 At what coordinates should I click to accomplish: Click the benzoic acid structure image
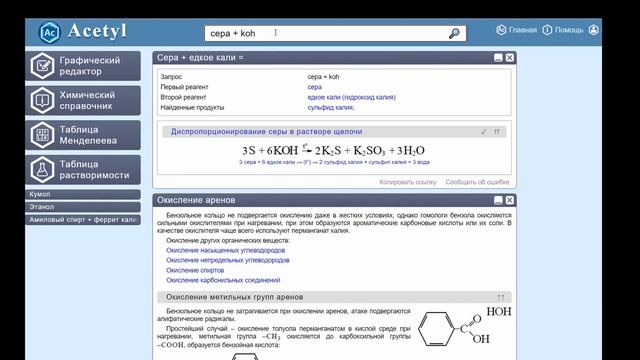[x=464, y=328]
